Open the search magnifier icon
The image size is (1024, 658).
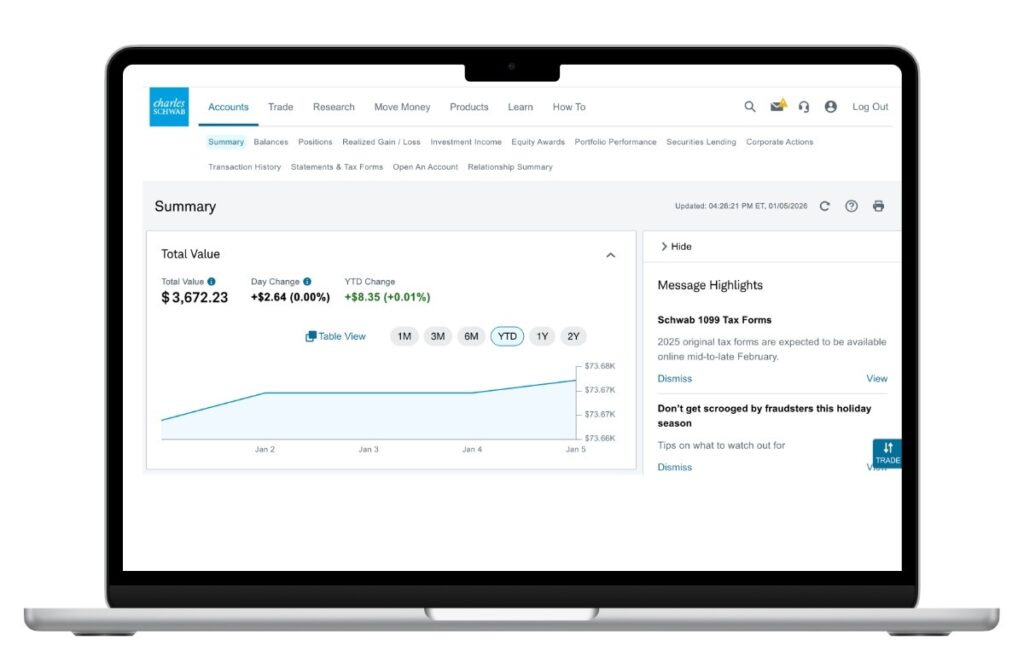[x=750, y=107]
